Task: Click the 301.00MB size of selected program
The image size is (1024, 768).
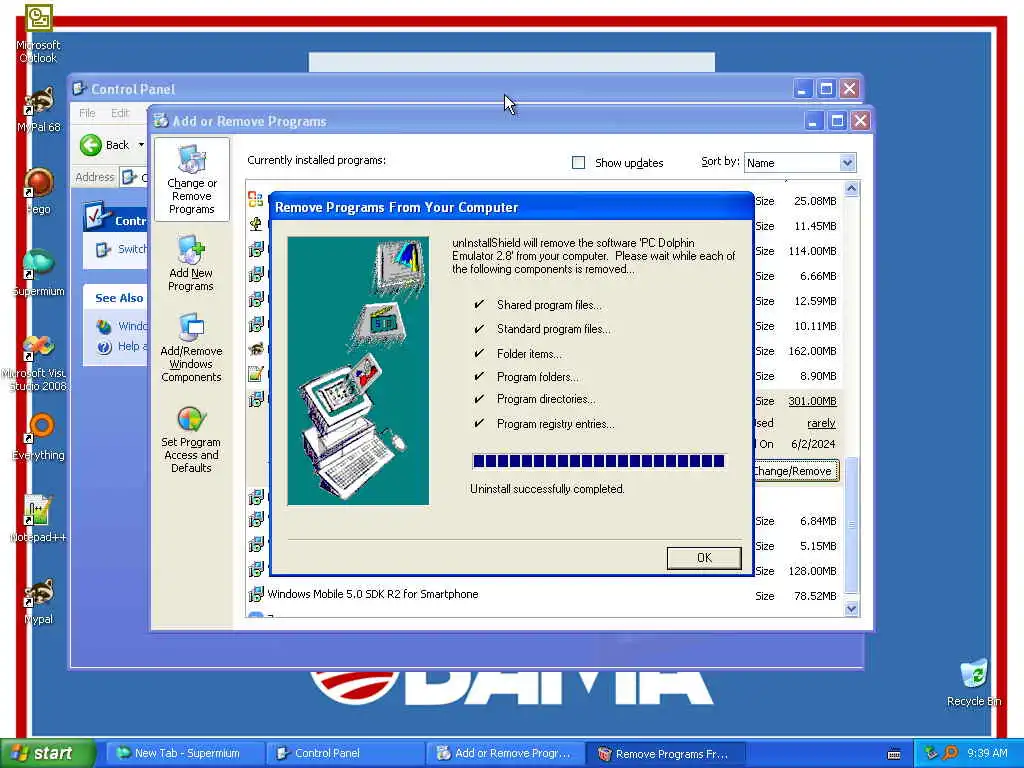Action: [812, 401]
